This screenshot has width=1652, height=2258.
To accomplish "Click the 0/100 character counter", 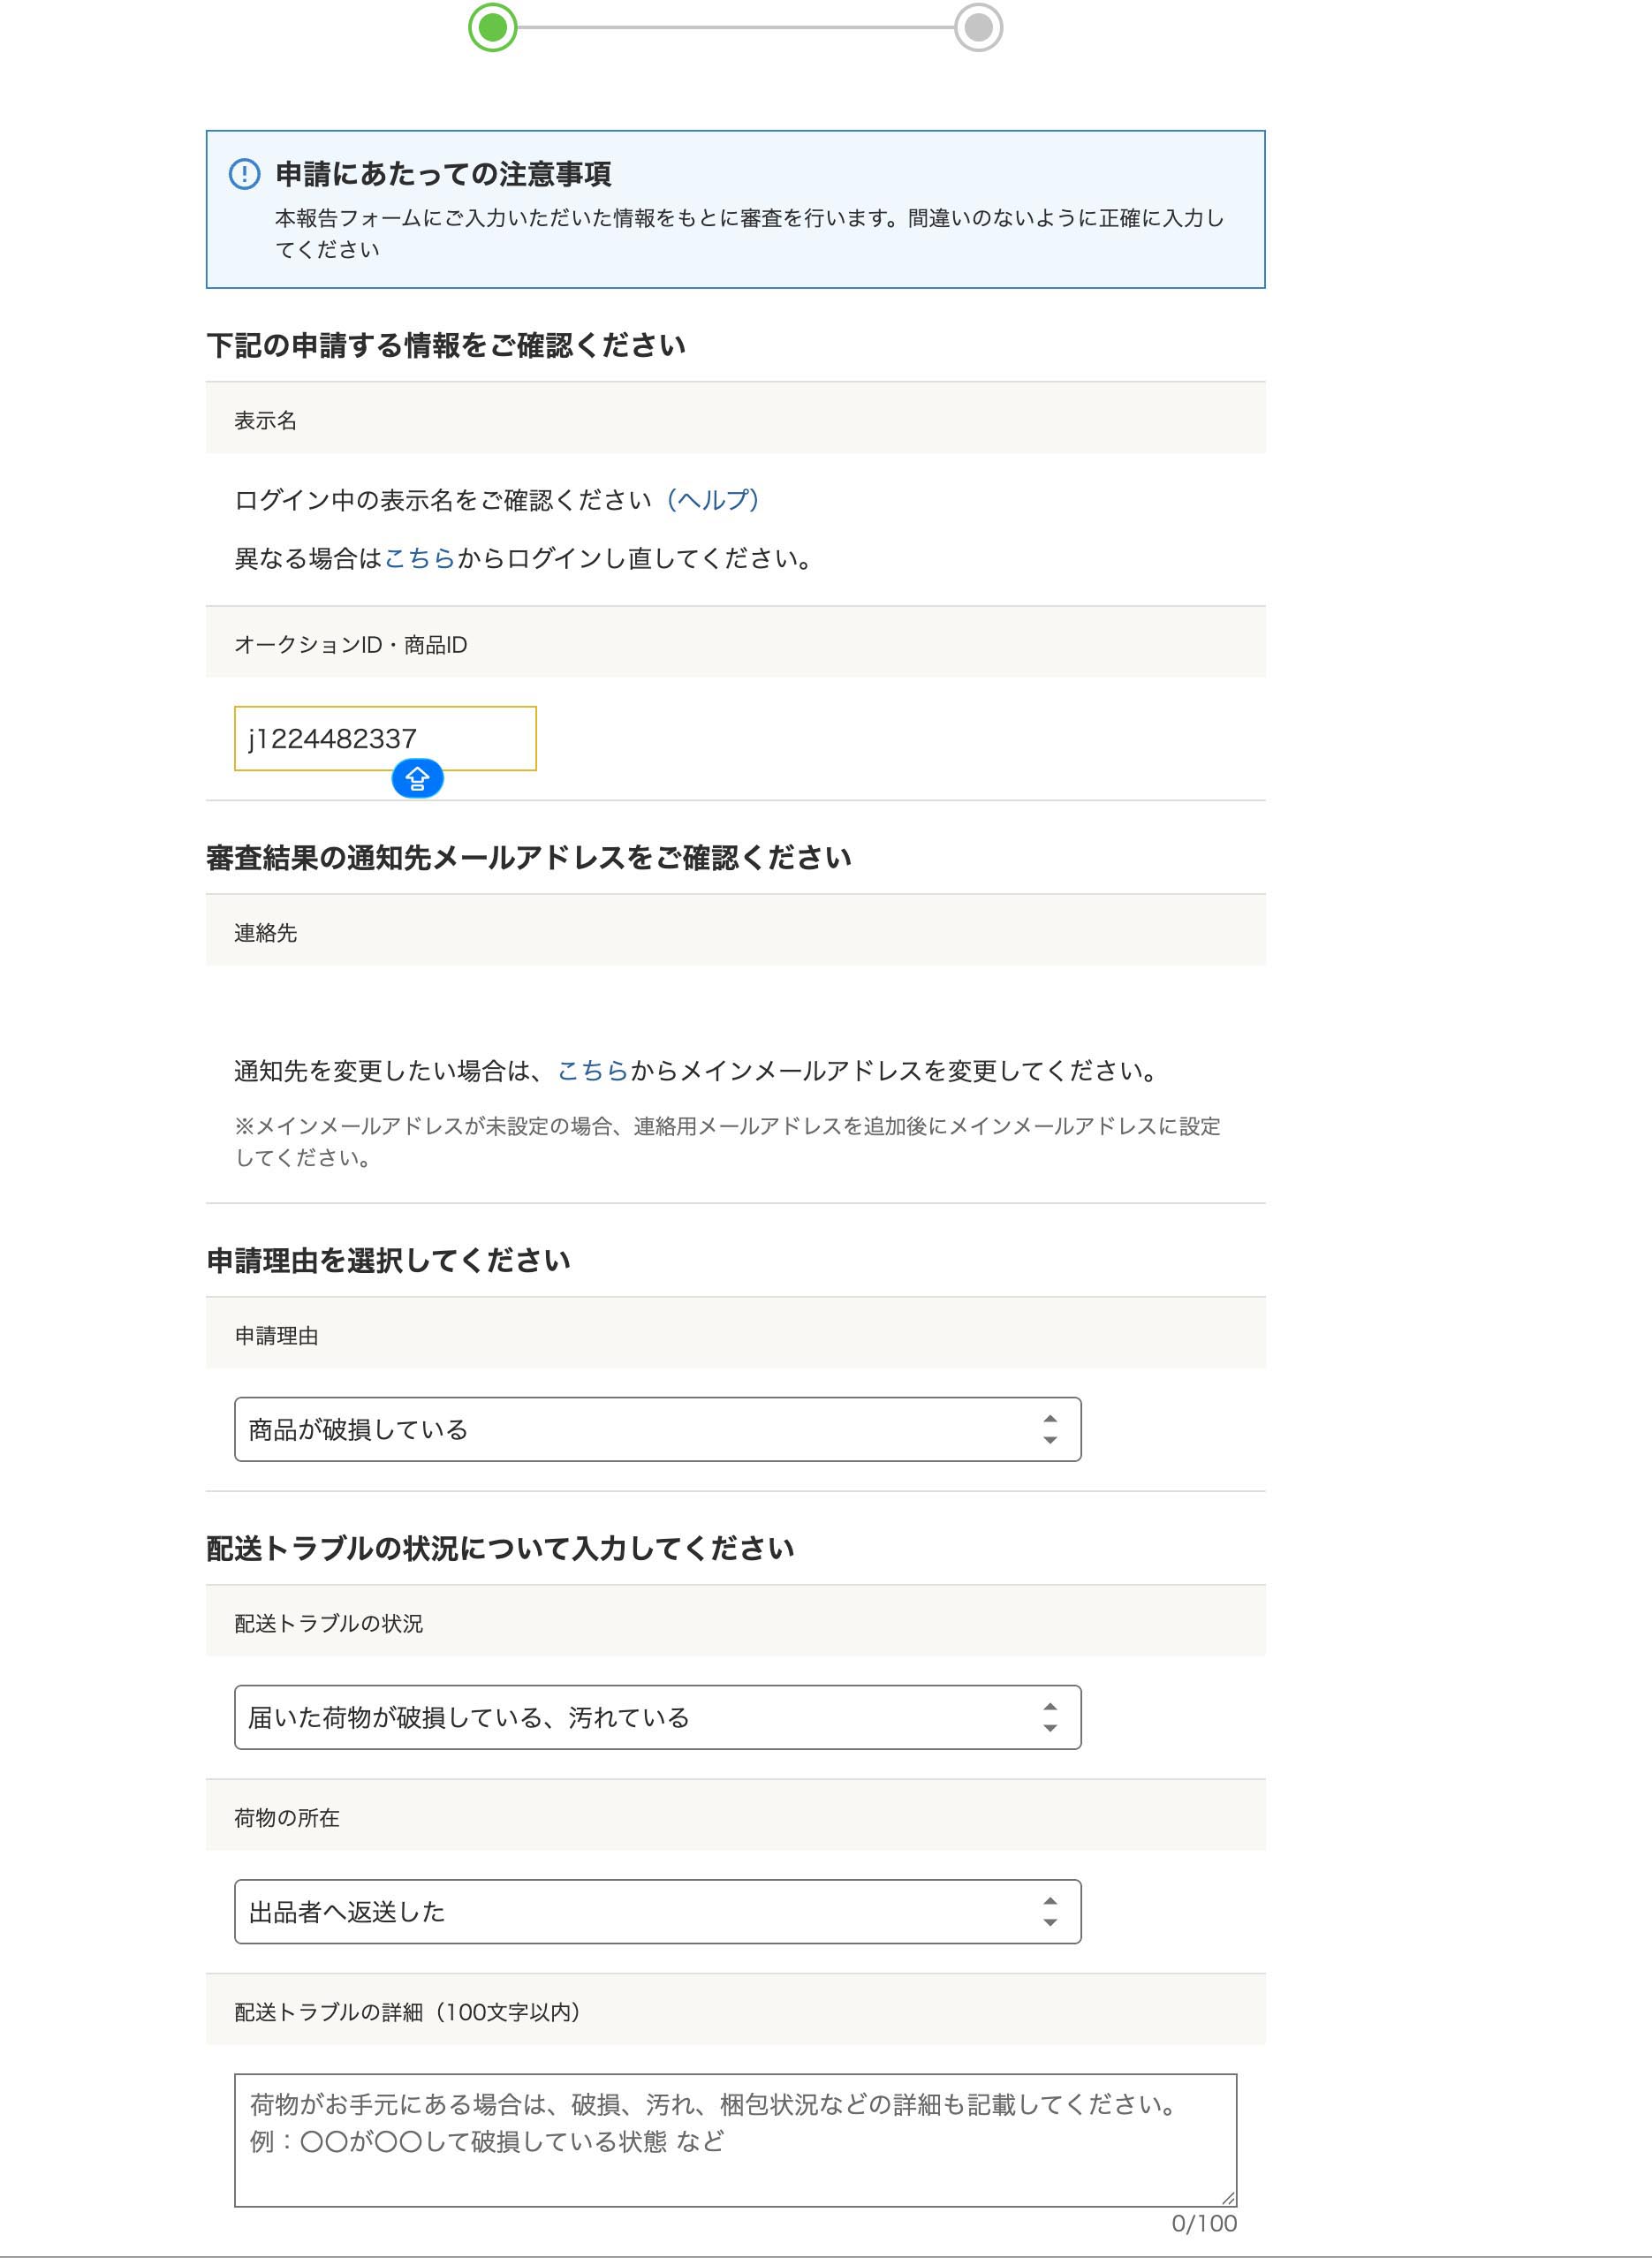I will coord(1203,2223).
